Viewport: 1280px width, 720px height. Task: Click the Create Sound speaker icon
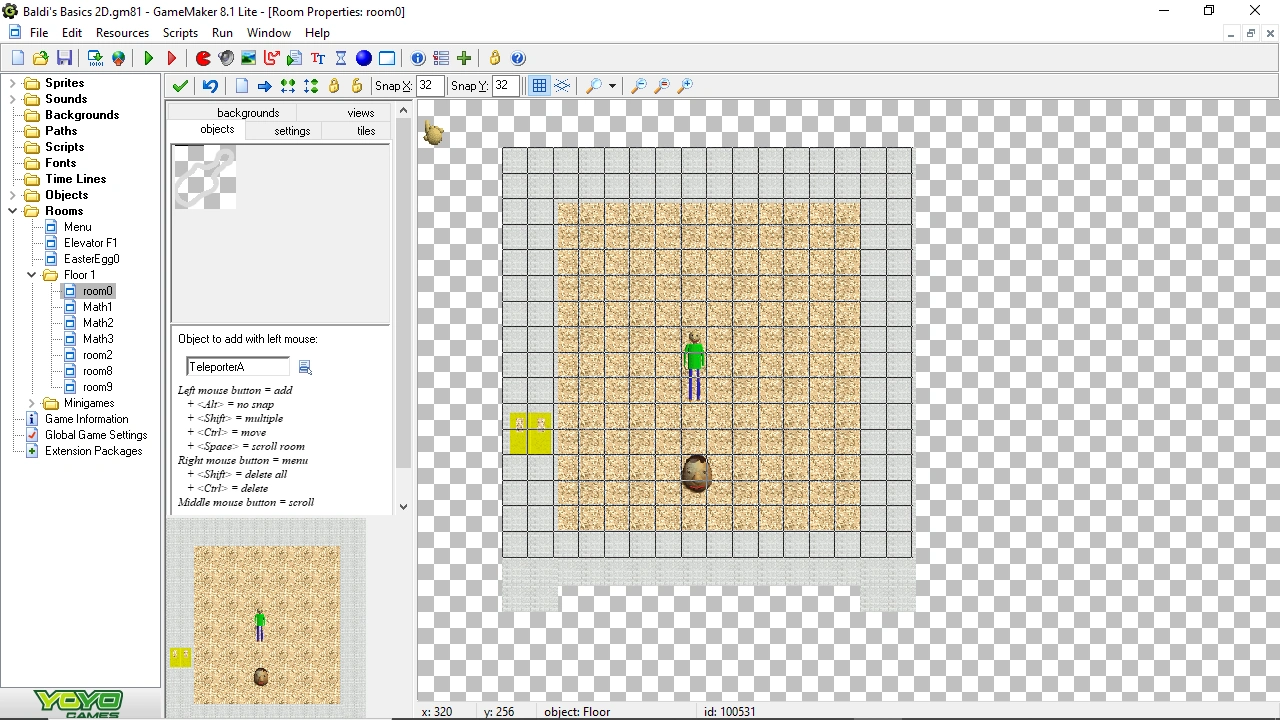[226, 58]
